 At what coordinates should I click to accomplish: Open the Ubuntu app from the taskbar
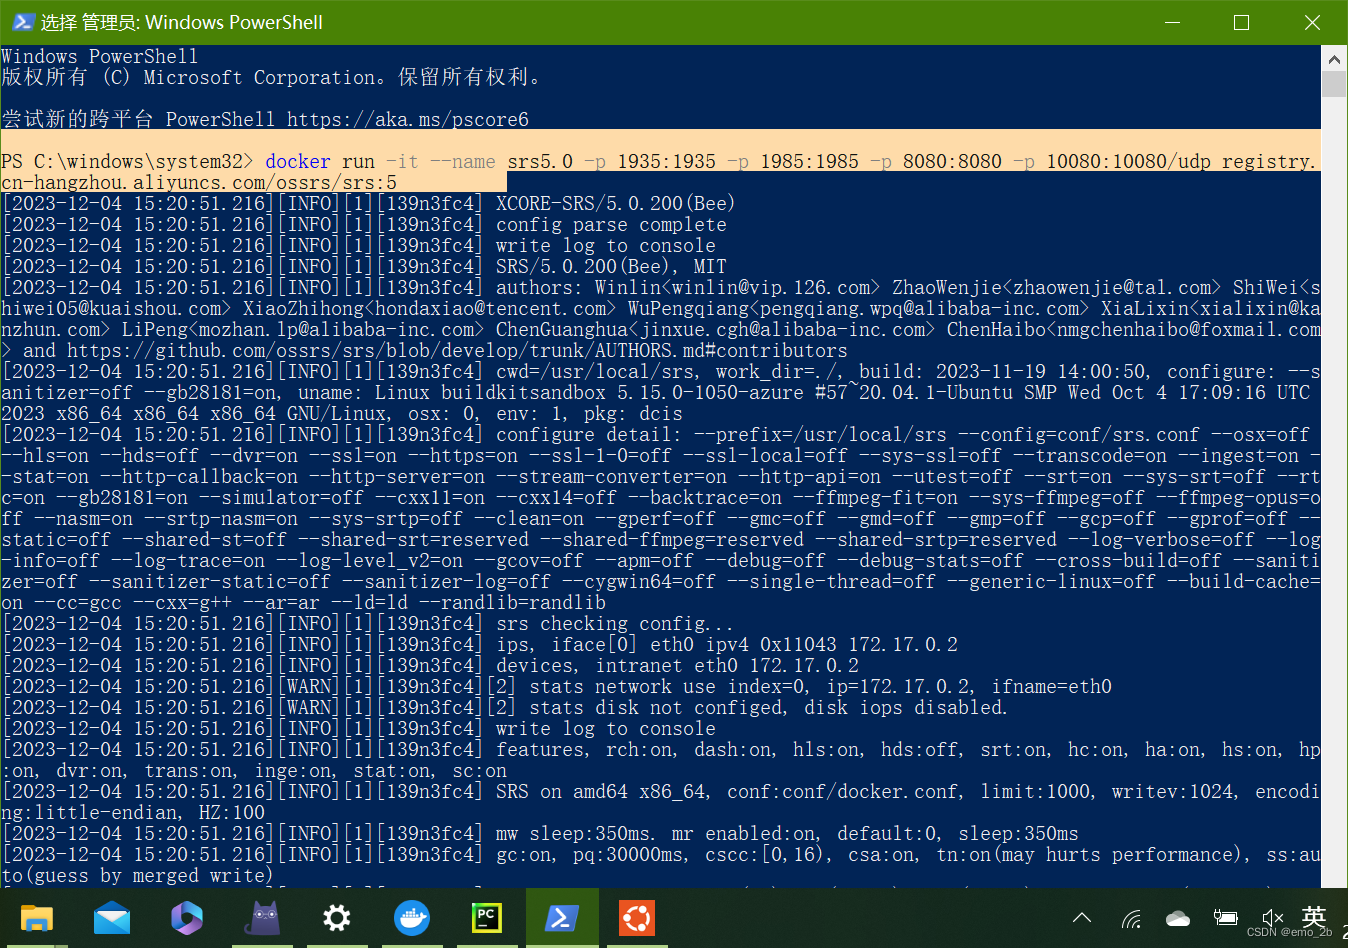tap(637, 918)
